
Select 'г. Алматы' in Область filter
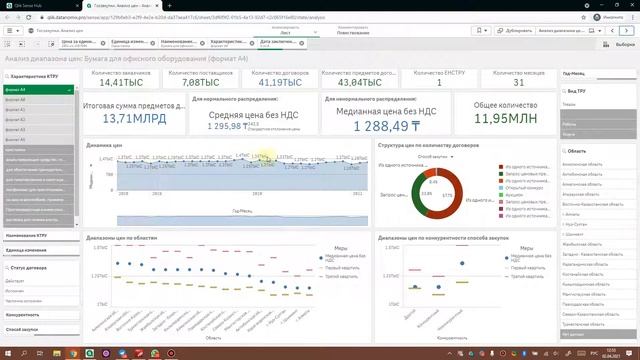tap(598, 214)
